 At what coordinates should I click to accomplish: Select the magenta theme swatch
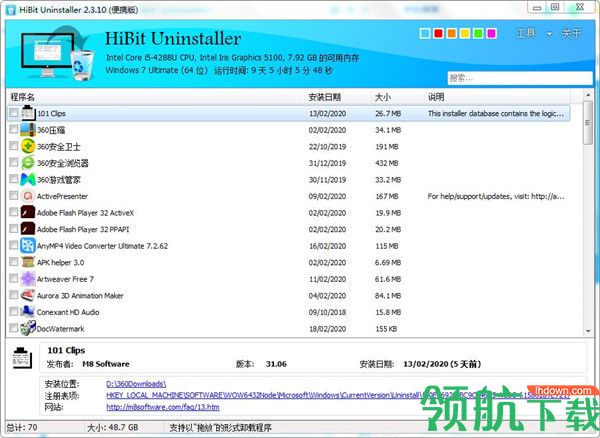(491, 34)
